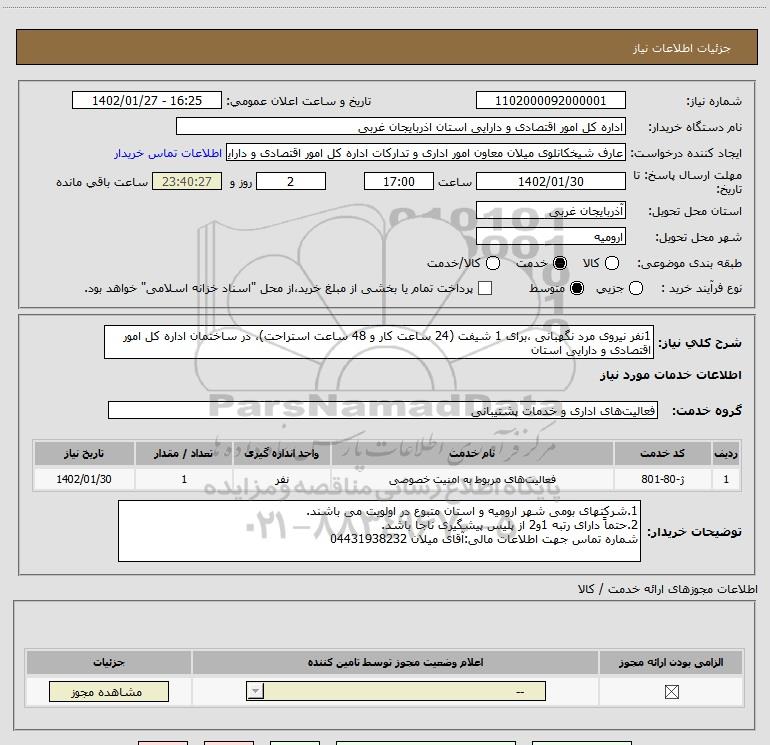Image resolution: width=770 pixels, height=745 pixels.
Task: Click the need number field 1102000092000001
Action: (550, 100)
